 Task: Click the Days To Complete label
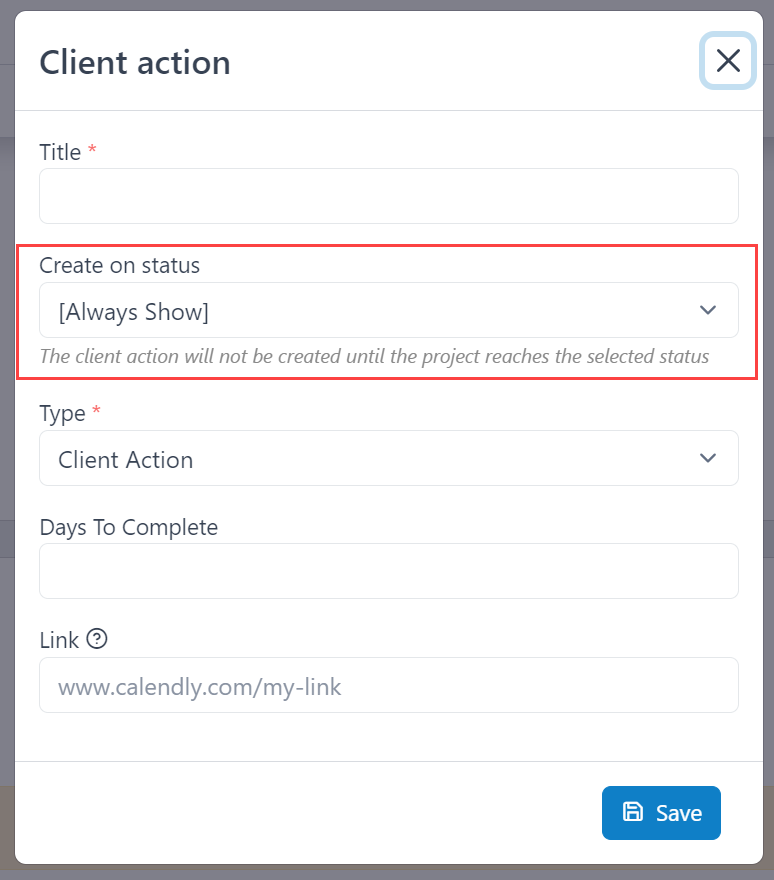(128, 527)
